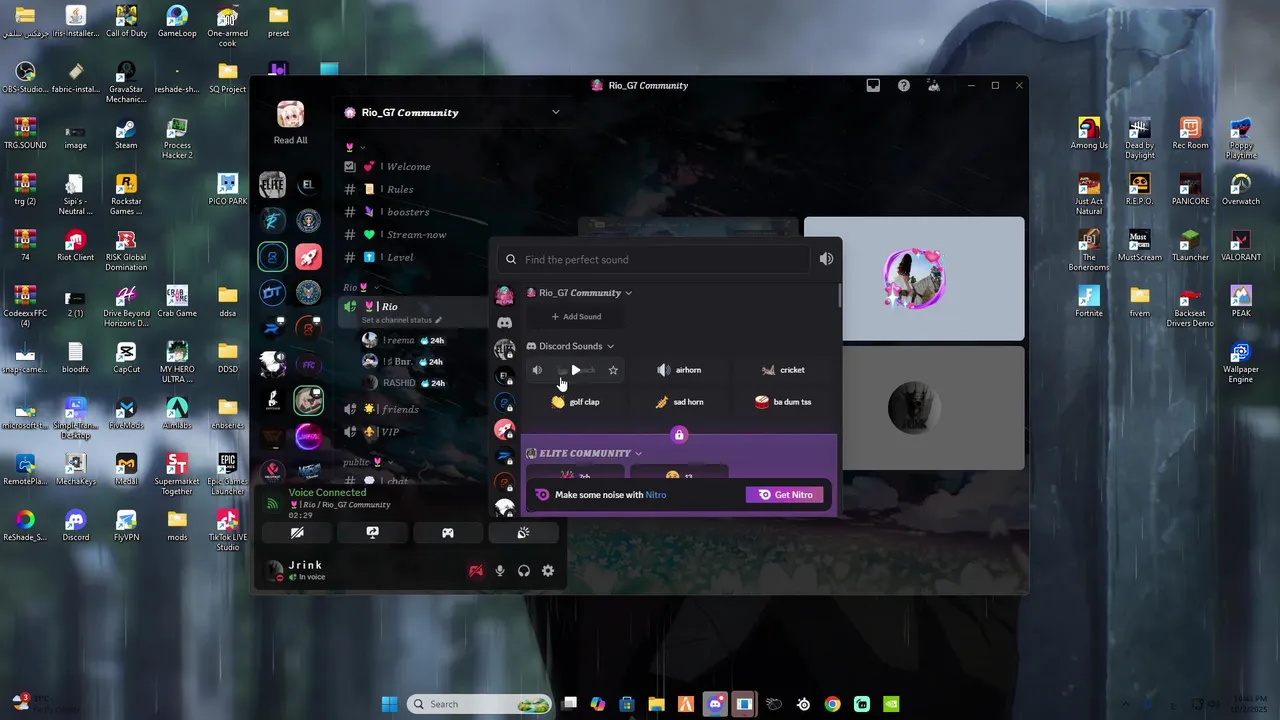Play the cricket sound
Screen dimensions: 1280x720
click(783, 370)
